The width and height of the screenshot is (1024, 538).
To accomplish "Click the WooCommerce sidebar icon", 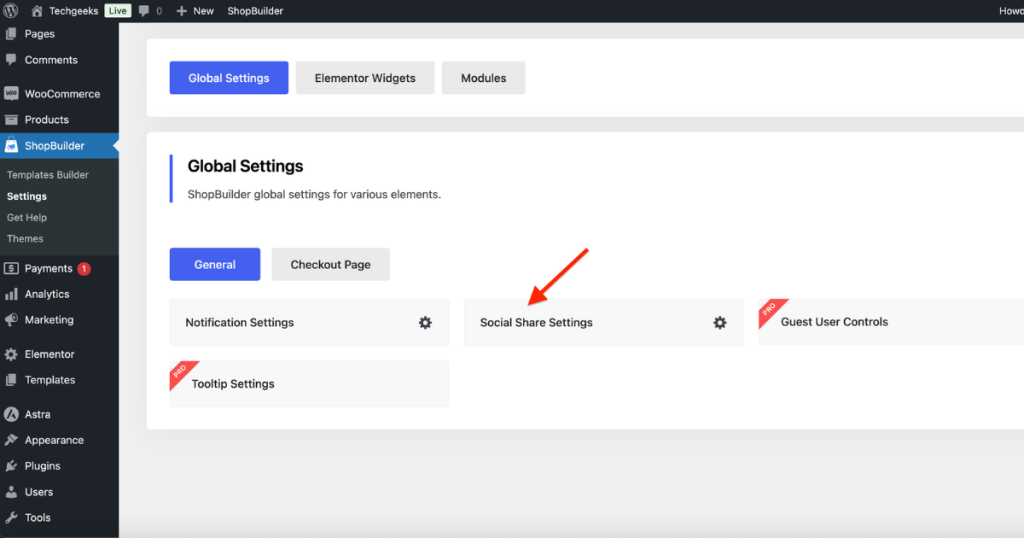I will pos(11,93).
